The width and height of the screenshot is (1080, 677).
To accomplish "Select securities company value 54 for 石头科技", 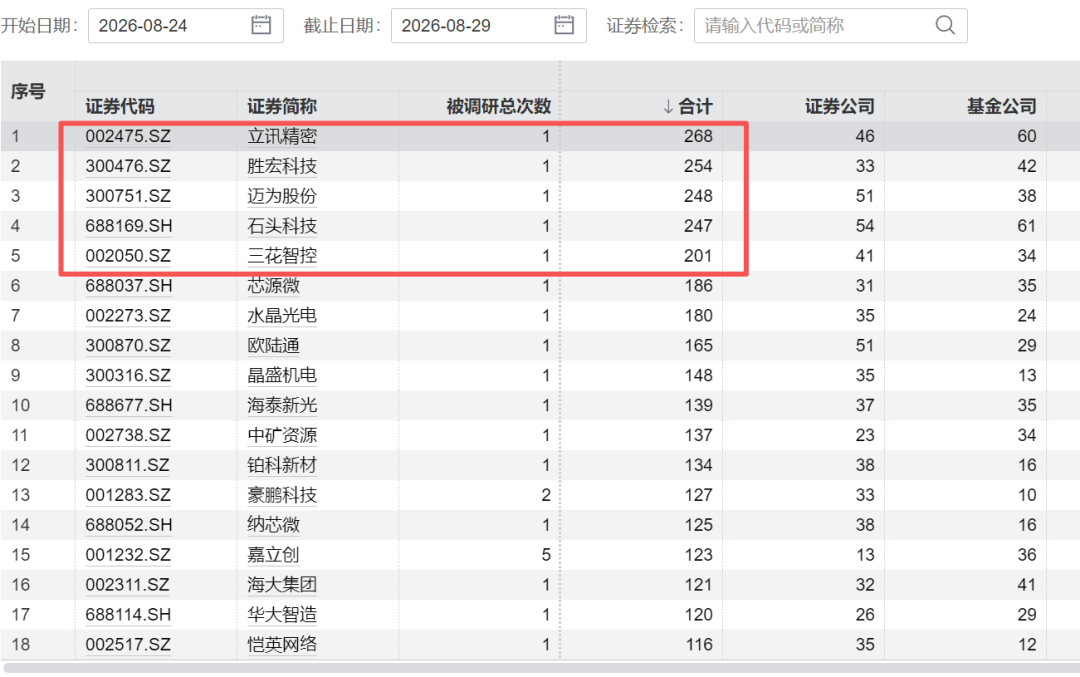I will coord(865,226).
